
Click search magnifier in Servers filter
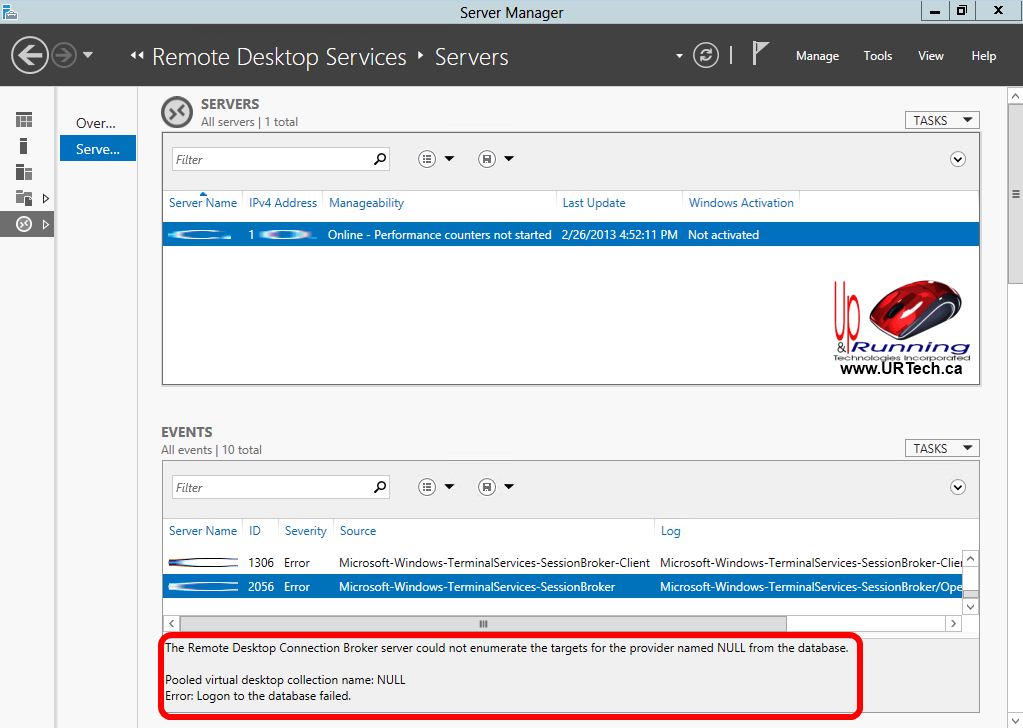380,159
